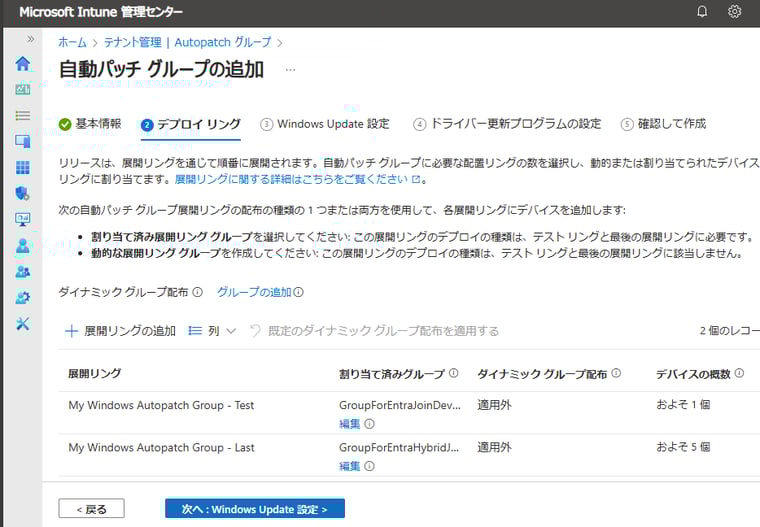Image resolution: width=760 pixels, height=527 pixels.
Task: Select My Windows Autopatch Group - Test row
Action: tap(409, 413)
